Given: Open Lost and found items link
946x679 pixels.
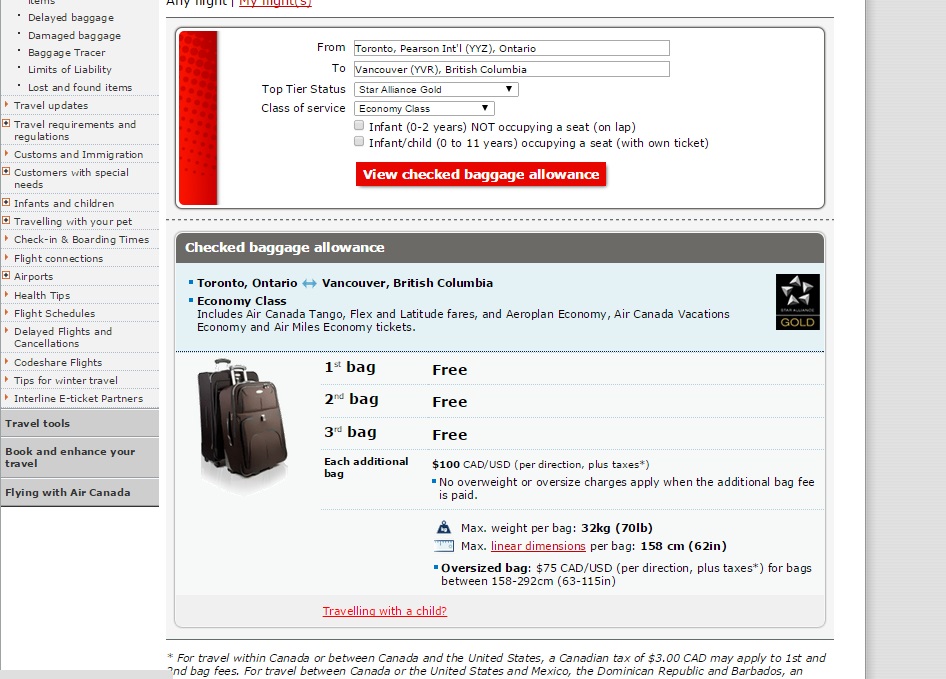Looking at the screenshot, I should pyautogui.click(x=80, y=88).
